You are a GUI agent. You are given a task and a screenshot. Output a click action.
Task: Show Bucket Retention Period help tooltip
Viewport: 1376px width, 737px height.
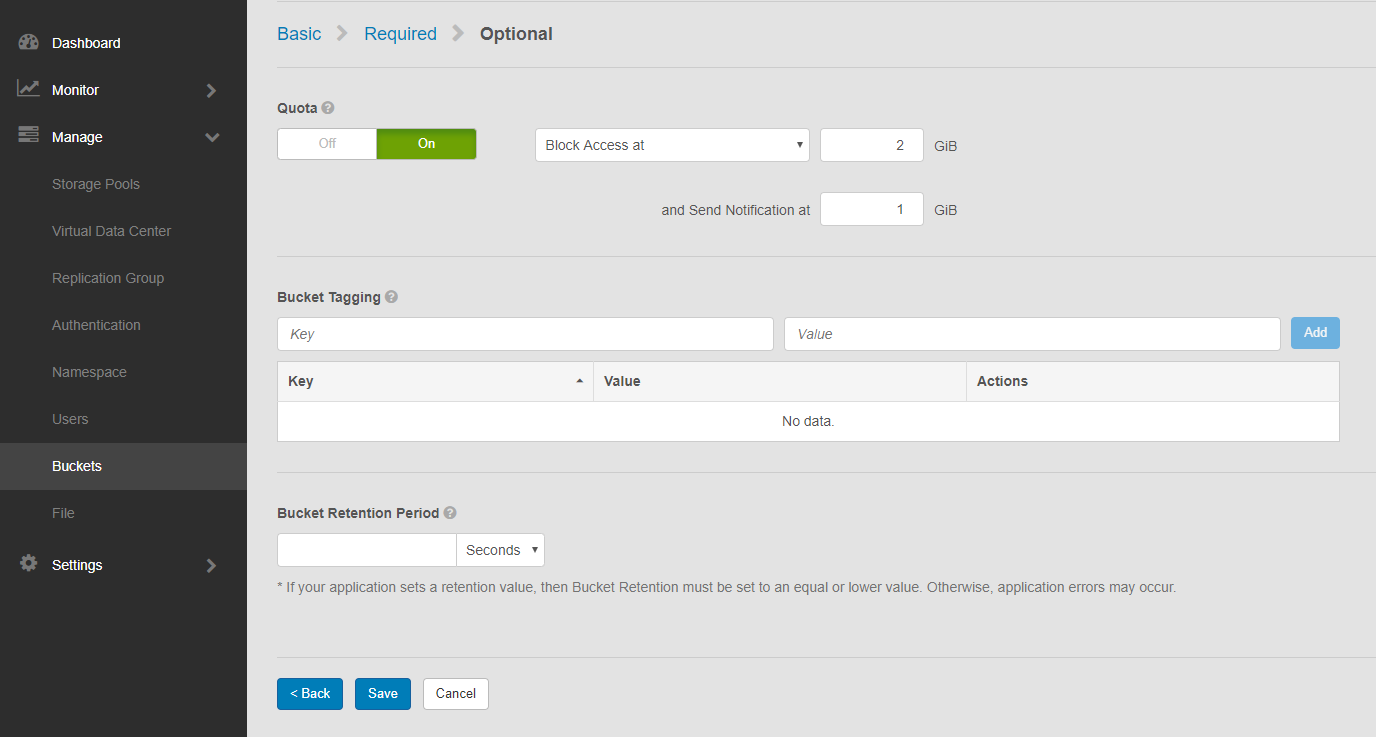pos(450,513)
